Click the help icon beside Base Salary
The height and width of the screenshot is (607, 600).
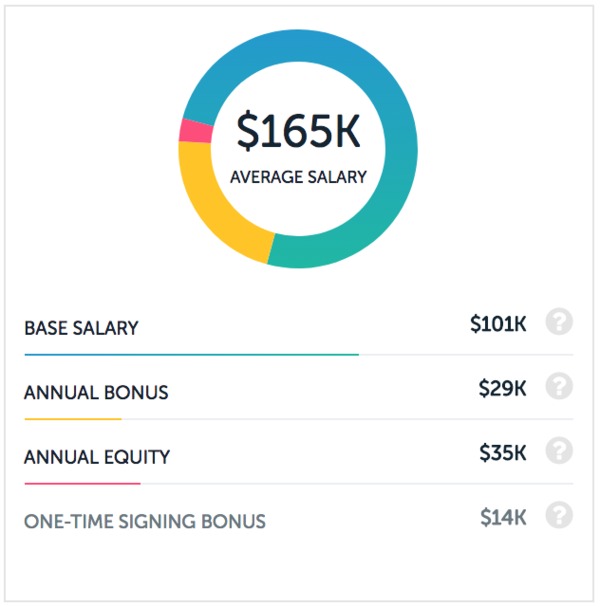(559, 322)
